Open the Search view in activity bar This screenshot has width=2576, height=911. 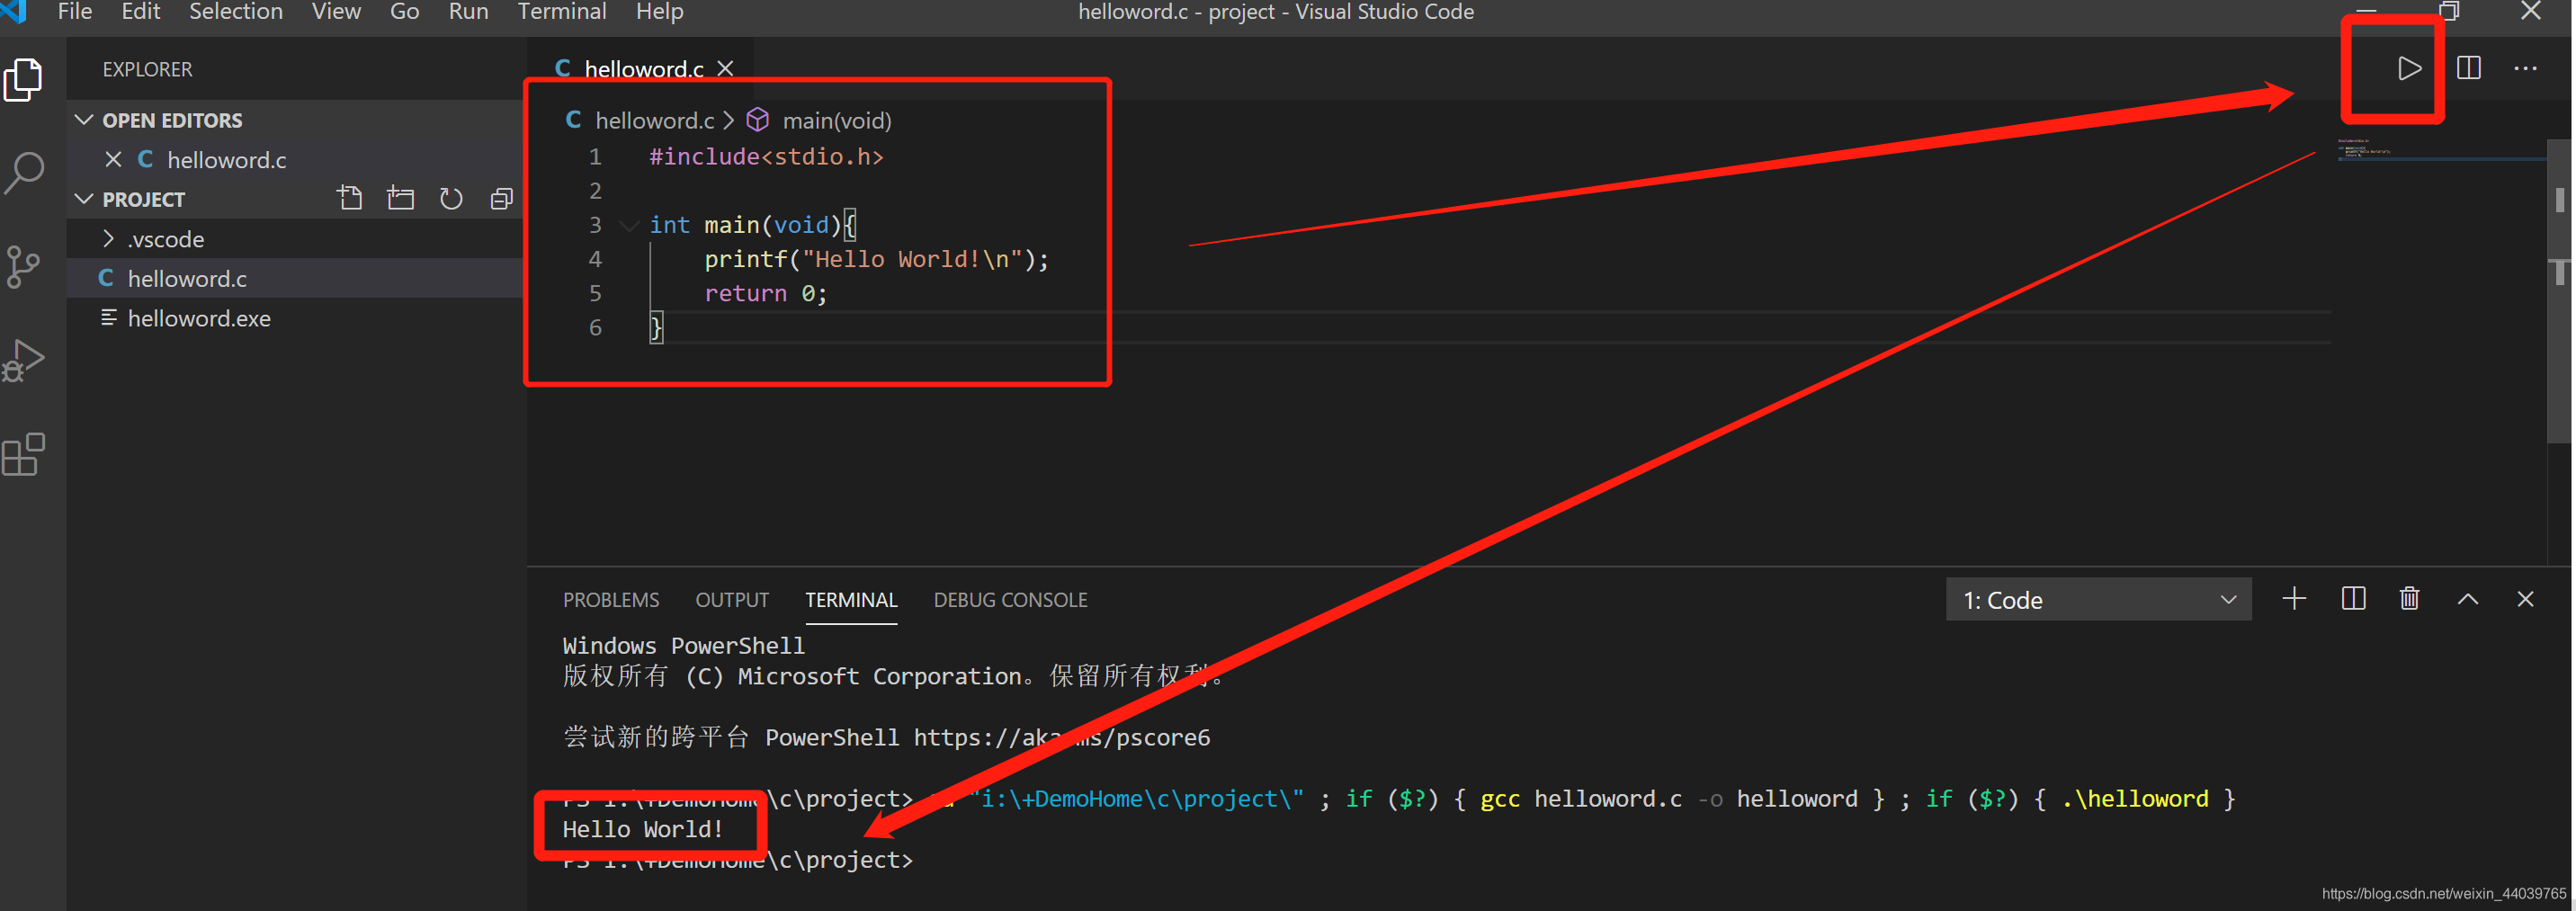(x=24, y=172)
